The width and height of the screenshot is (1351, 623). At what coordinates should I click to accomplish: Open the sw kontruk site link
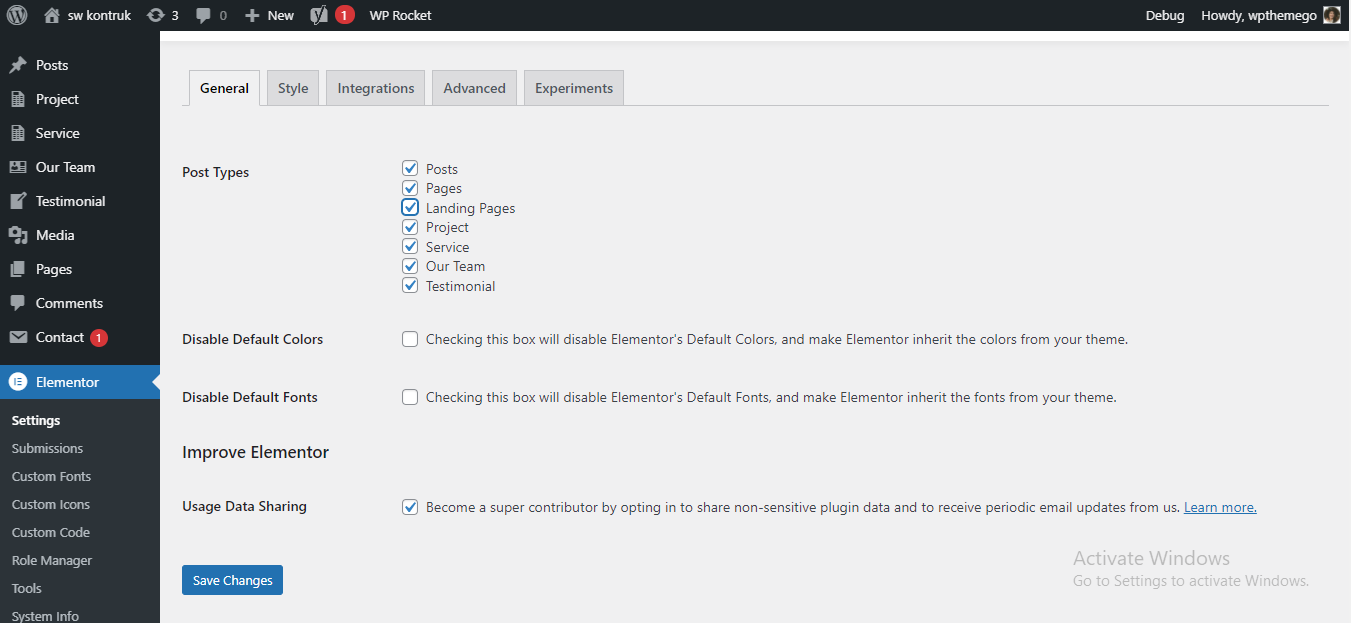pyautogui.click(x=99, y=16)
